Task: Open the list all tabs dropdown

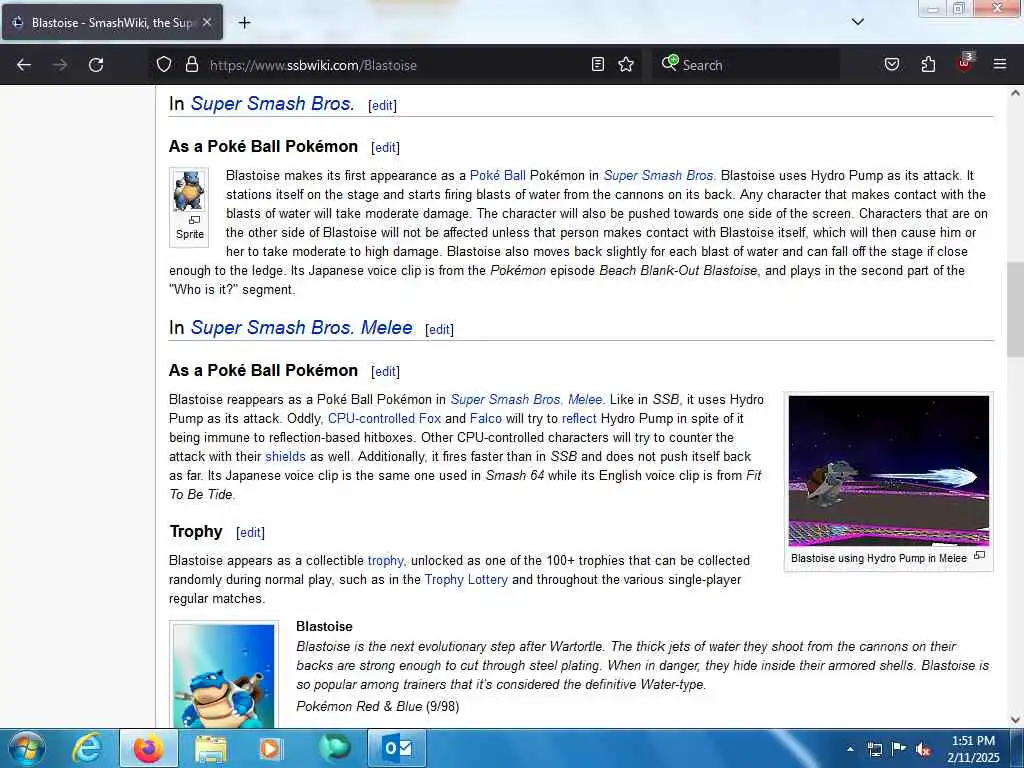Action: coord(858,22)
